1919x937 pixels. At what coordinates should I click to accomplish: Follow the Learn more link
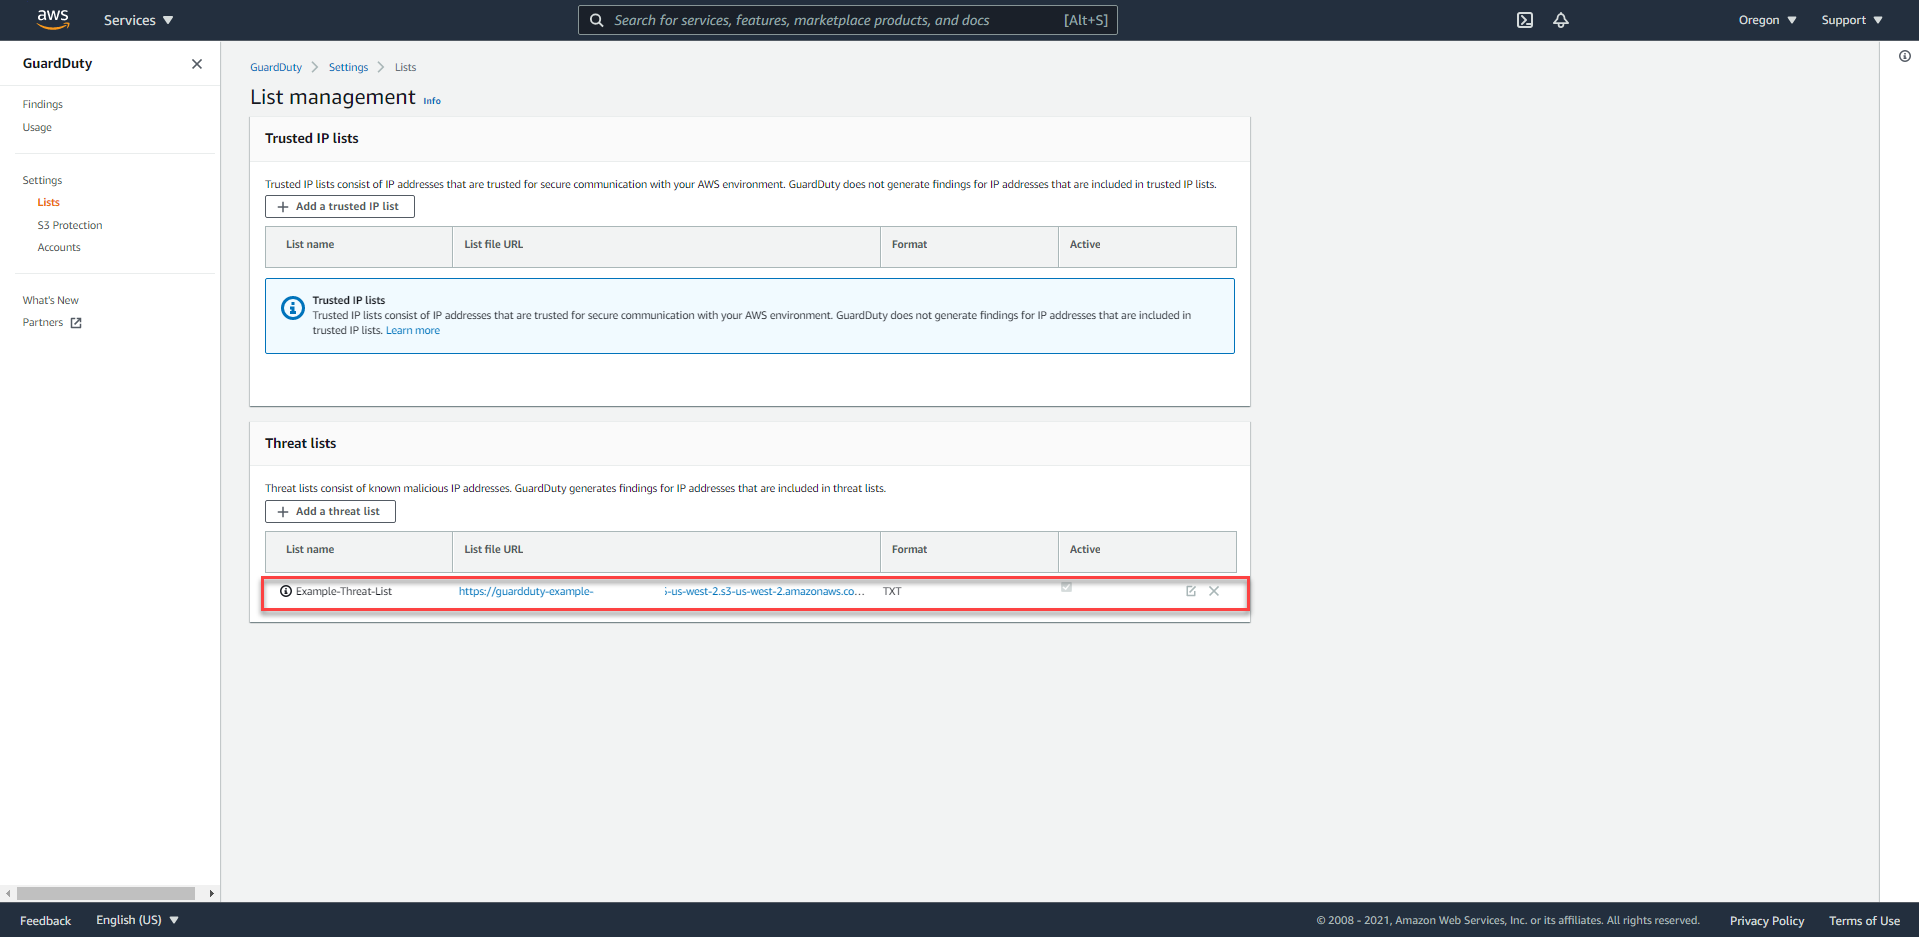coord(413,331)
